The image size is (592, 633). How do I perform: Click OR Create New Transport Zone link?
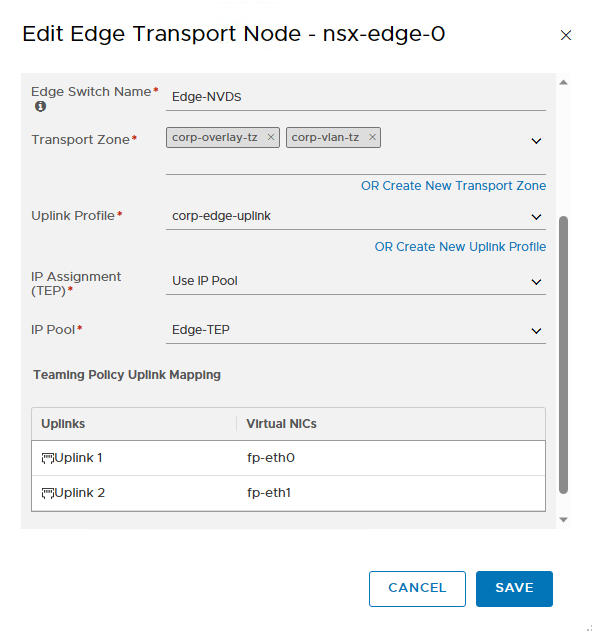453,186
